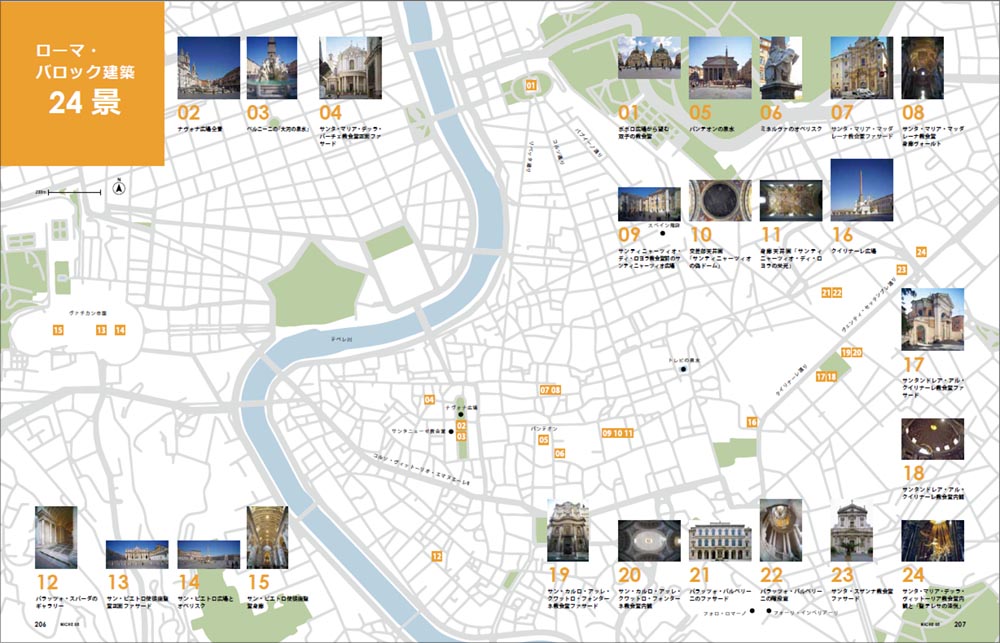Click the combined map marker 17 18
Image resolution: width=1000 pixels, height=643 pixels.
pos(826,377)
